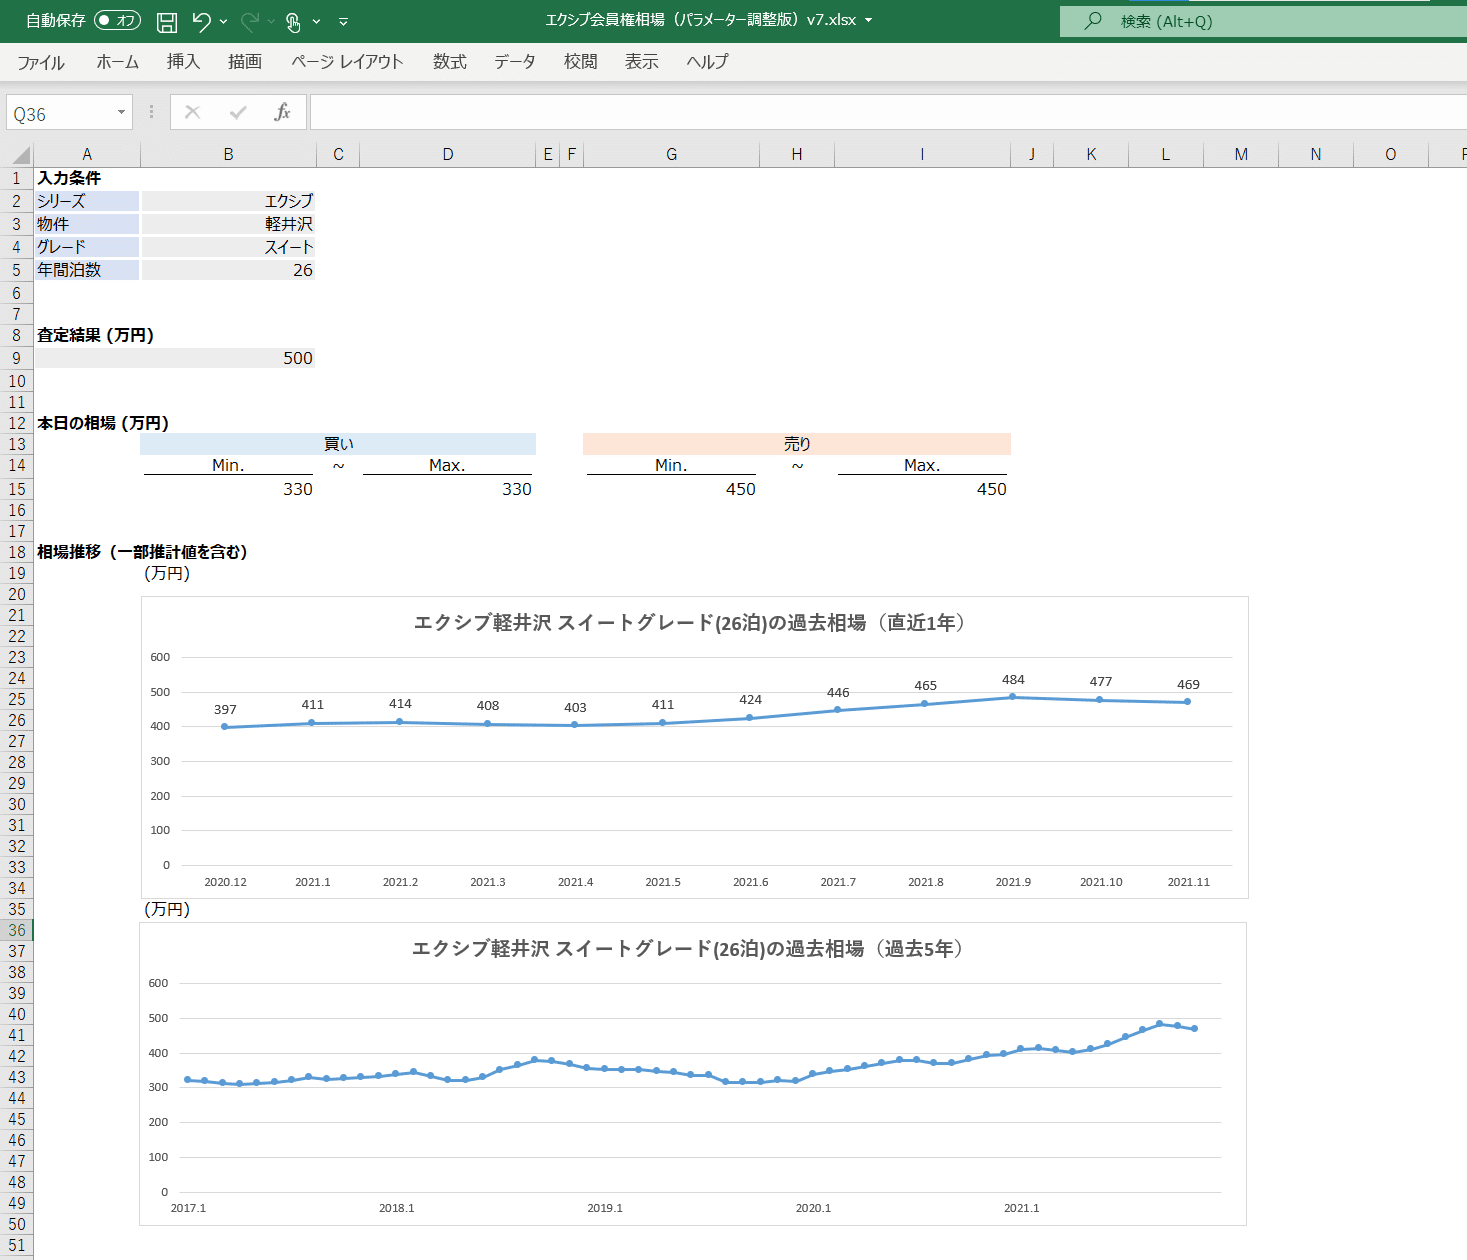The height and width of the screenshot is (1260, 1467).
Task: Click the 直近1年 chart title
Action: click(x=691, y=623)
